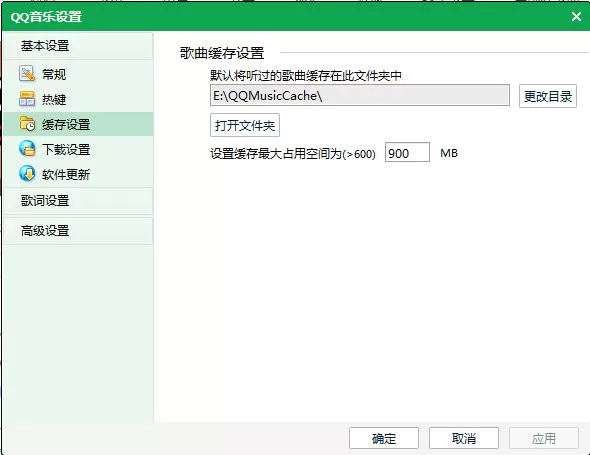Click the 热键 hotkey icon

(x=27, y=99)
